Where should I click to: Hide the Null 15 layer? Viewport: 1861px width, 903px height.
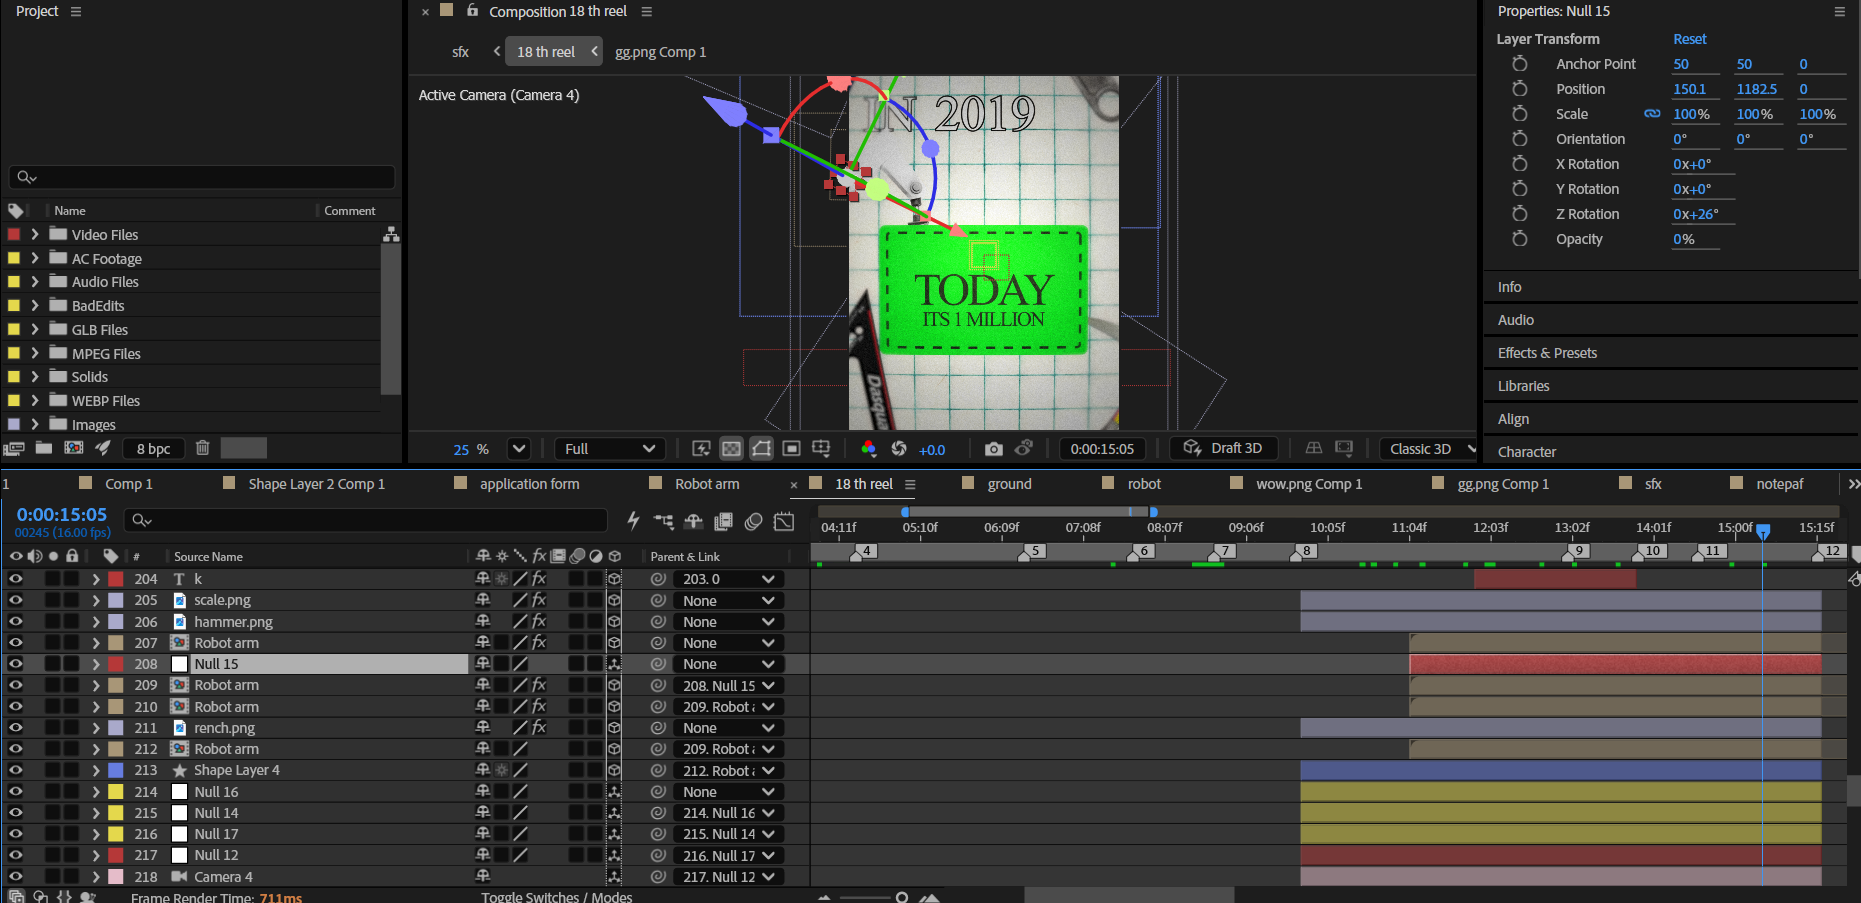(x=16, y=664)
